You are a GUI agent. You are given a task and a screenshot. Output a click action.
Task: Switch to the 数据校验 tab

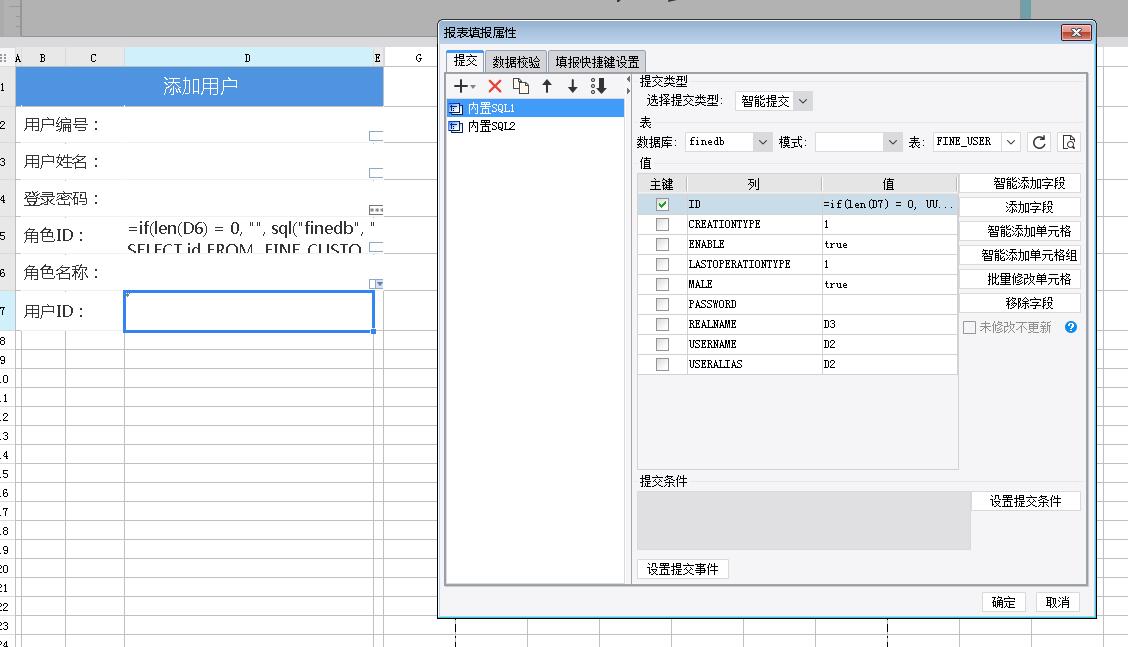pos(517,62)
